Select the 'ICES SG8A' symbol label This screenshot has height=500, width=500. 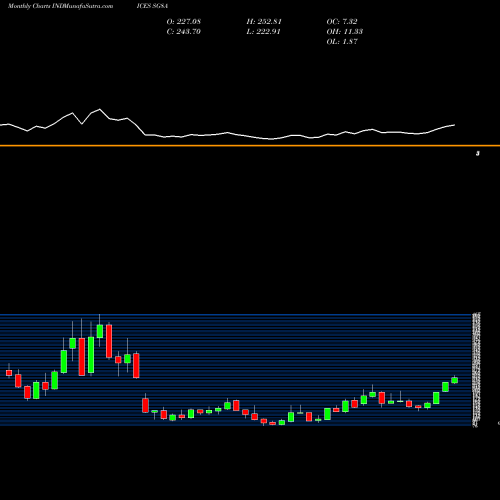click(152, 6)
